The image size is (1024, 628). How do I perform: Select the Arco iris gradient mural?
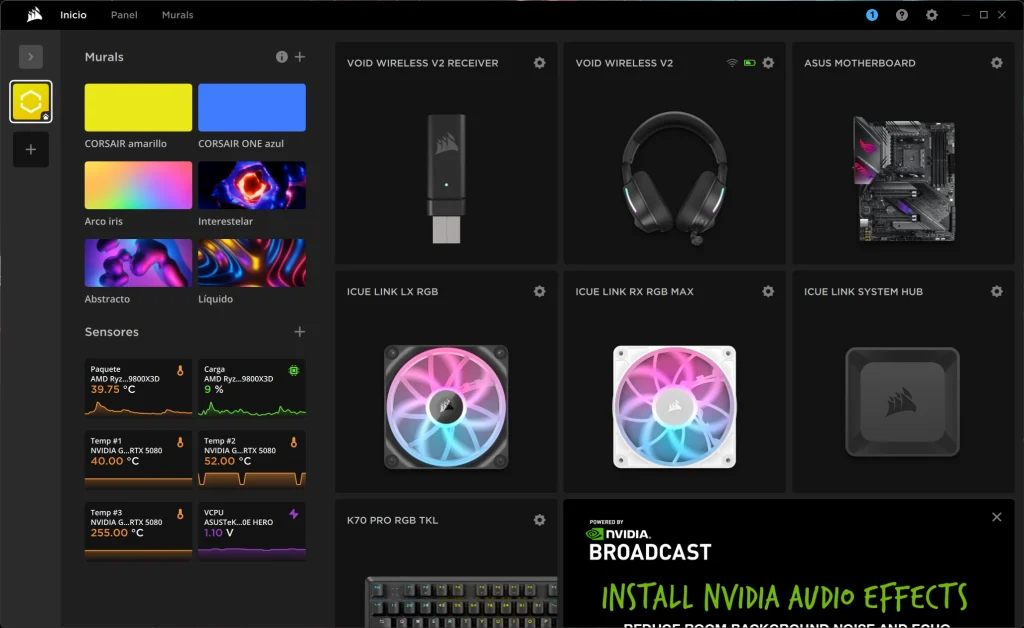[x=138, y=185]
